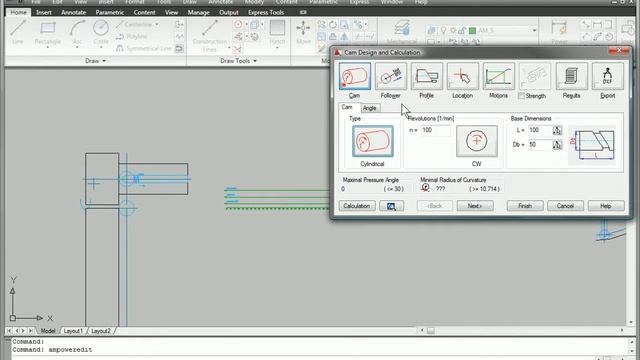This screenshot has width=640, height=360.
Task: Switch to the Cam tab in dialog
Action: pos(347,107)
